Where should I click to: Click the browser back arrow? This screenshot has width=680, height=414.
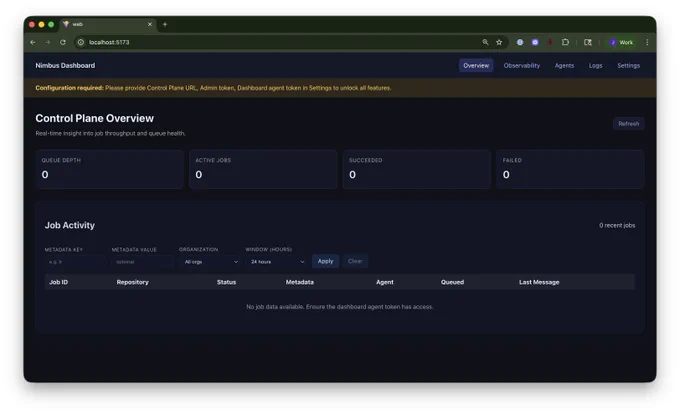point(33,42)
